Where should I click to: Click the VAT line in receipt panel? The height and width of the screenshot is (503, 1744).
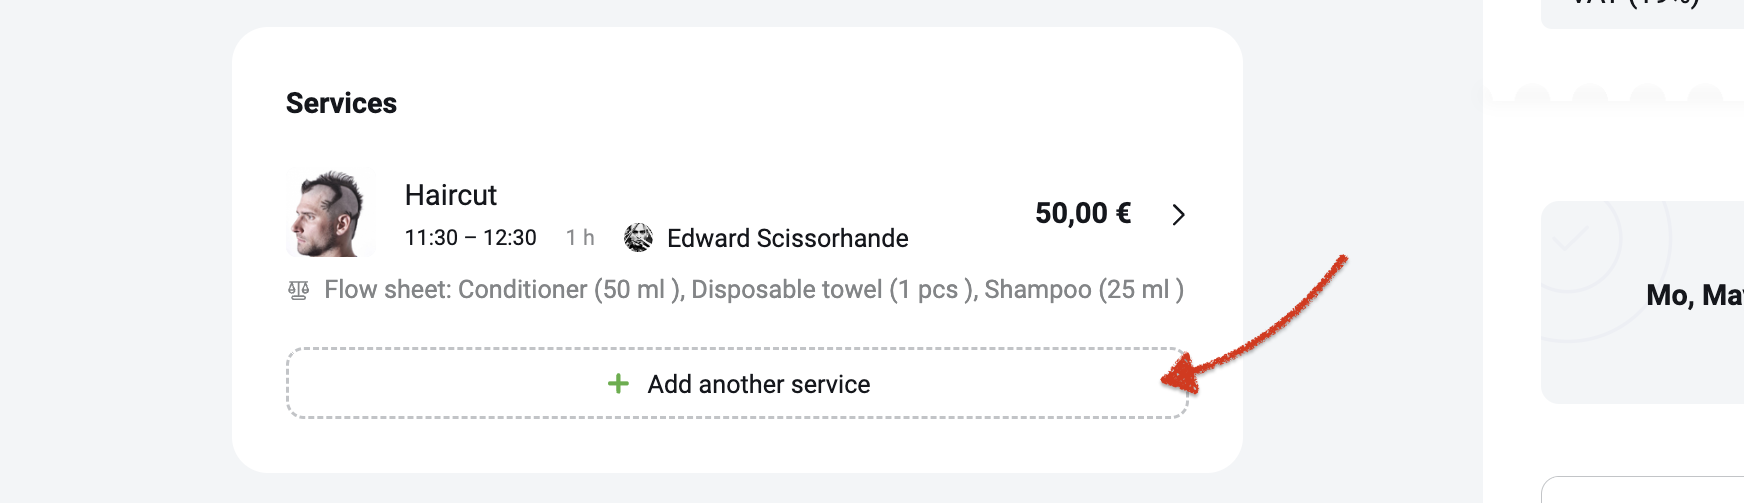pyautogui.click(x=1642, y=6)
